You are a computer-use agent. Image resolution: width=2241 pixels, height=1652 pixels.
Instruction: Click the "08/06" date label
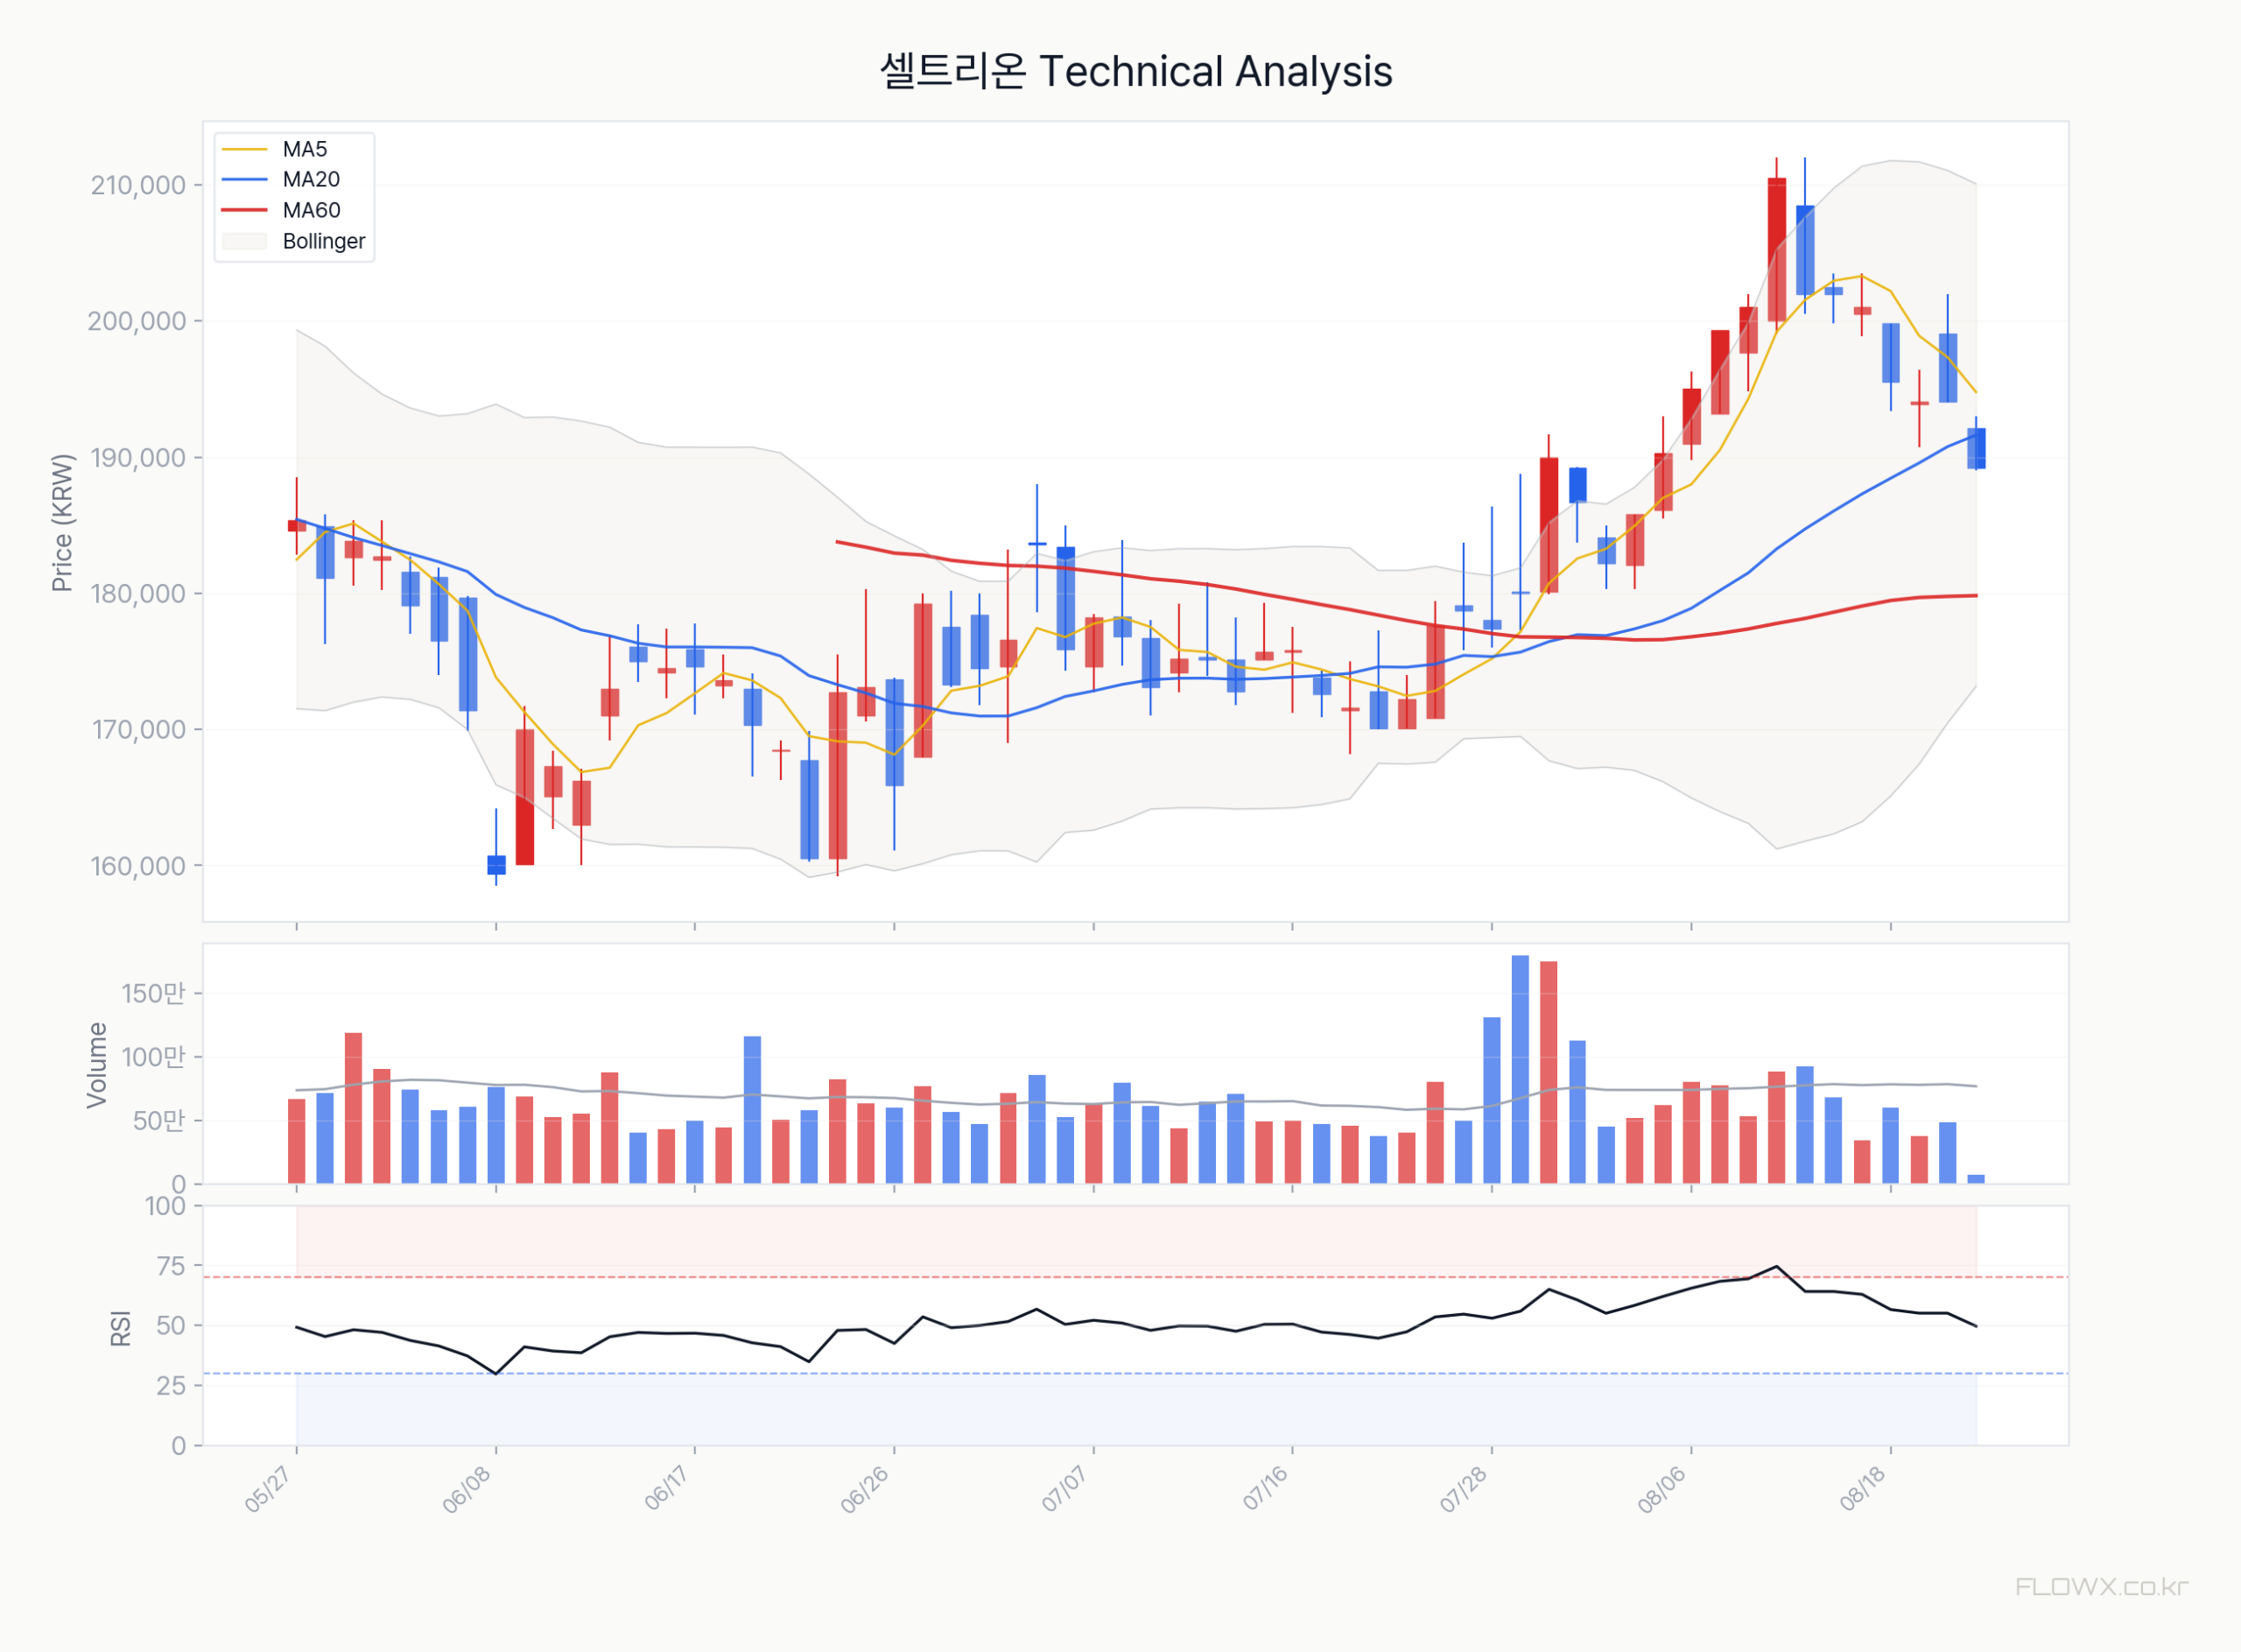pos(1662,1489)
